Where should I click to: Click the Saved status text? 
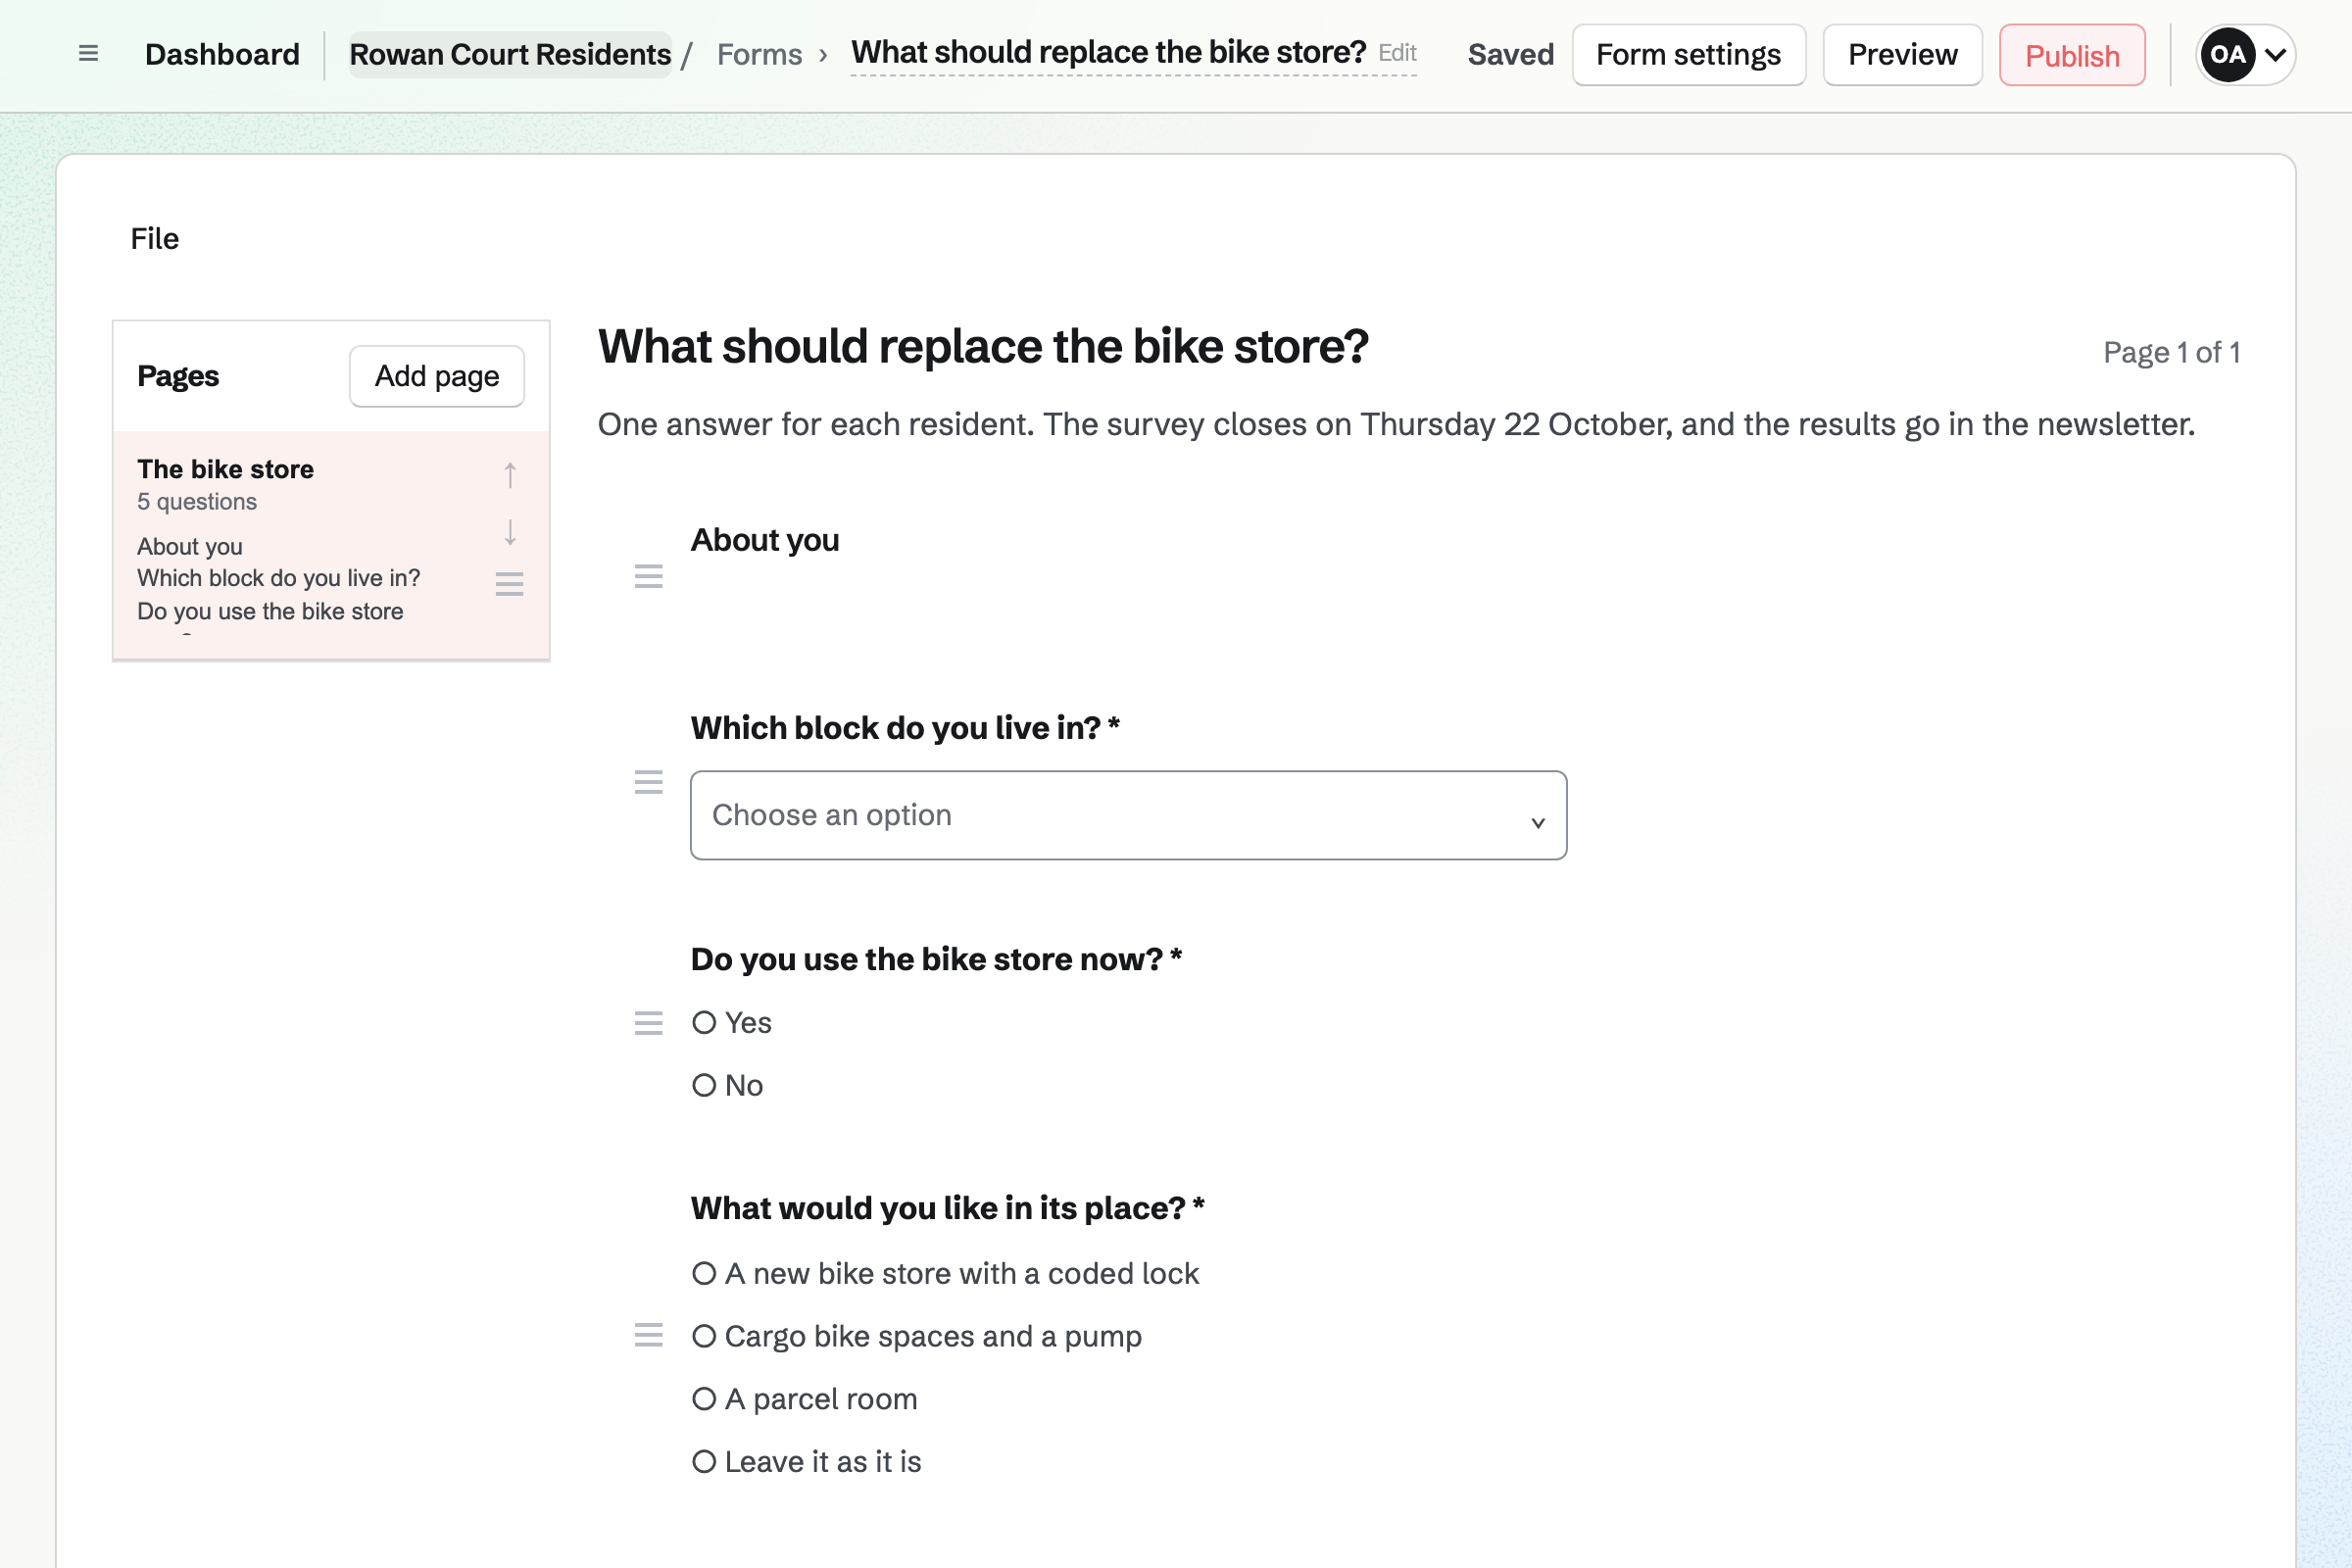(x=1510, y=54)
